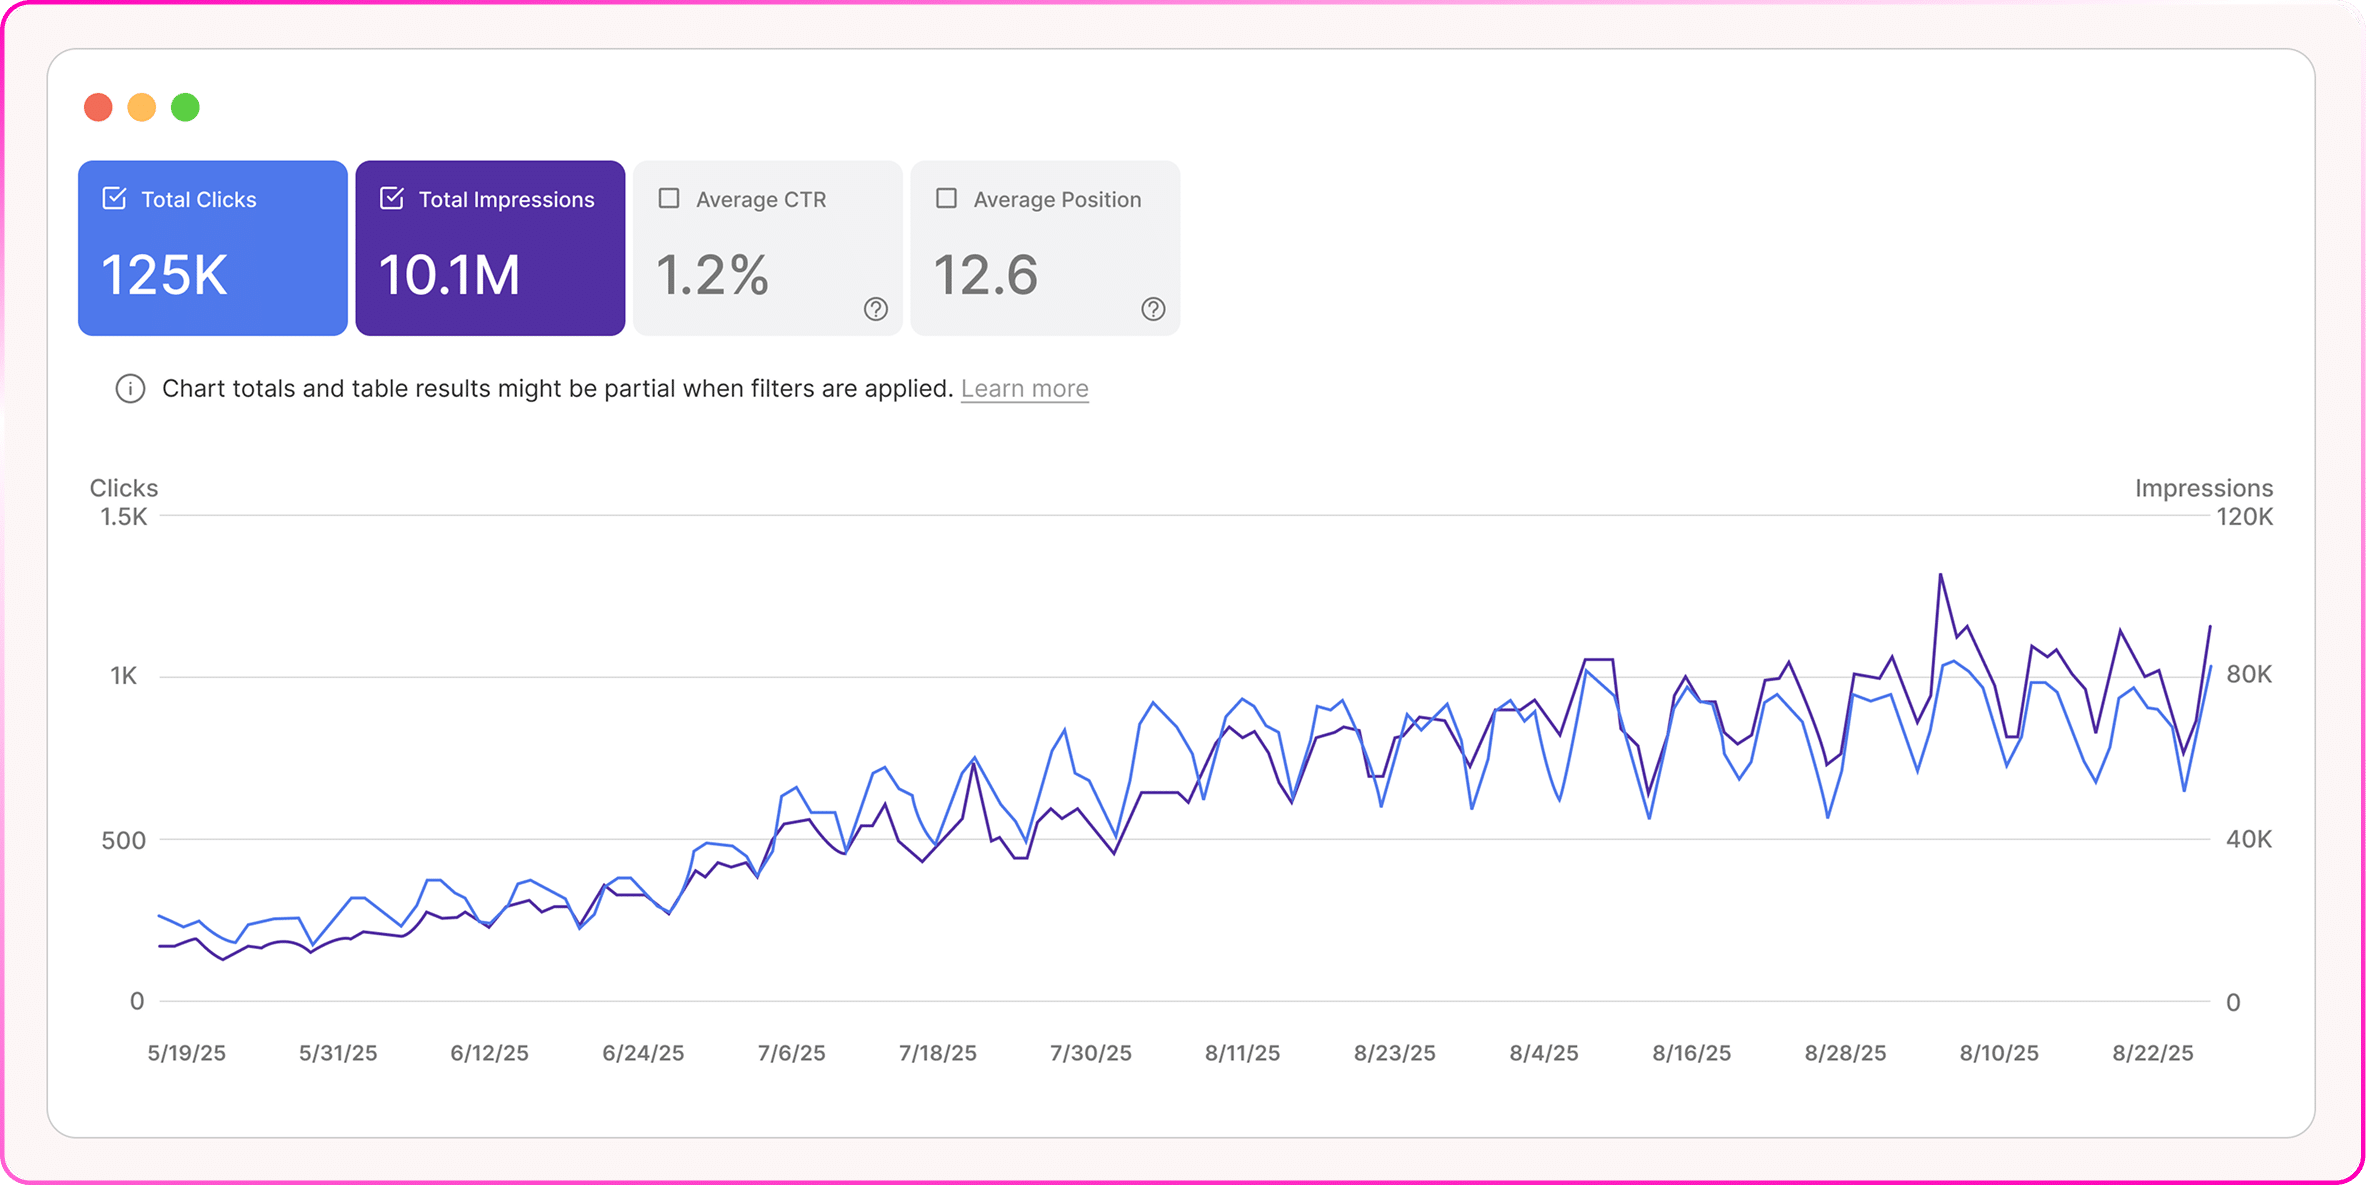Viewport: 2366px width, 1185px height.
Task: Click the yellow minimize window dot
Action: pyautogui.click(x=142, y=107)
